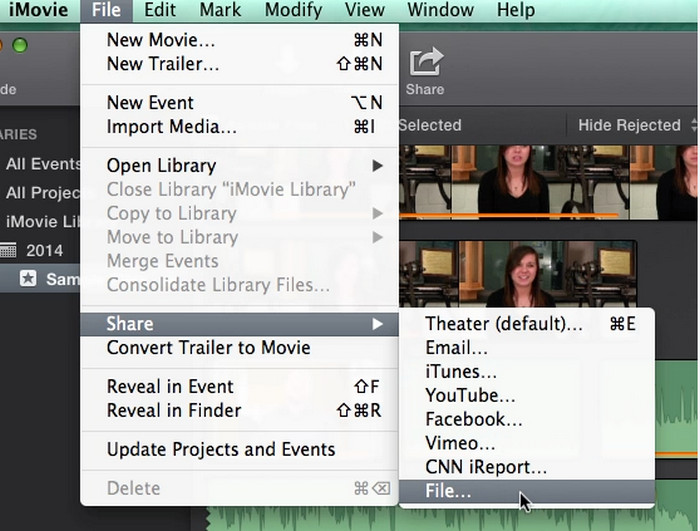Choose File… from the Share submenu
Image resolution: width=700 pixels, height=531 pixels.
click(x=448, y=491)
